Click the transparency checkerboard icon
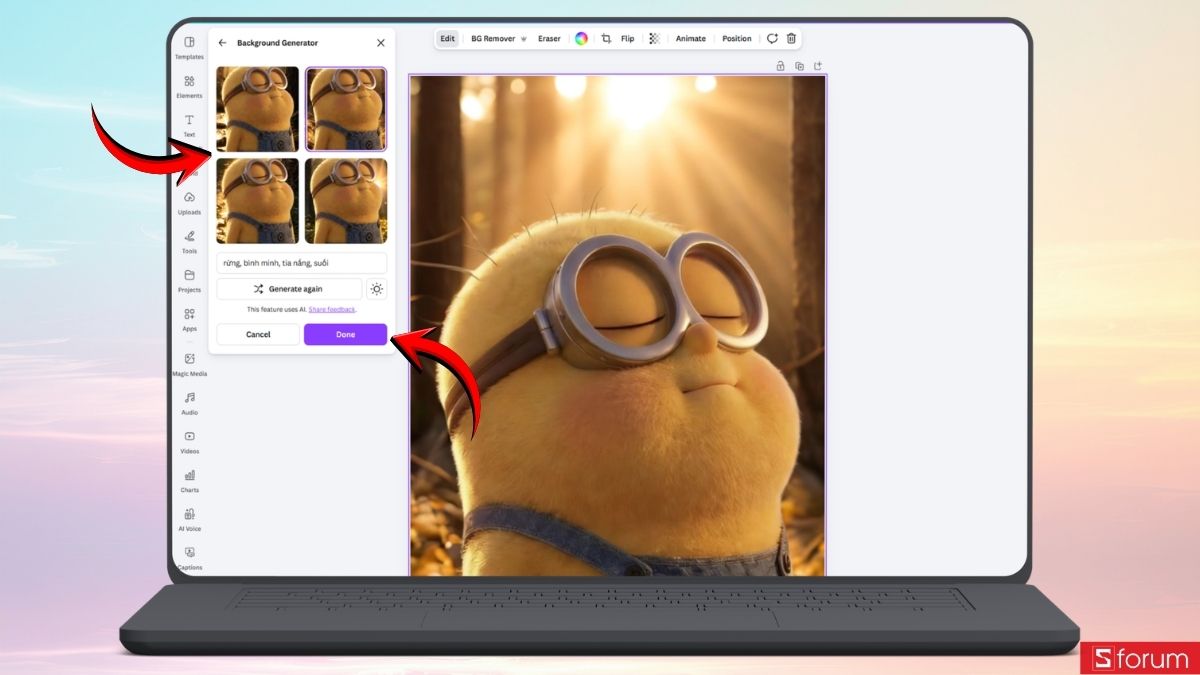Viewport: 1200px width, 675px height. [654, 38]
